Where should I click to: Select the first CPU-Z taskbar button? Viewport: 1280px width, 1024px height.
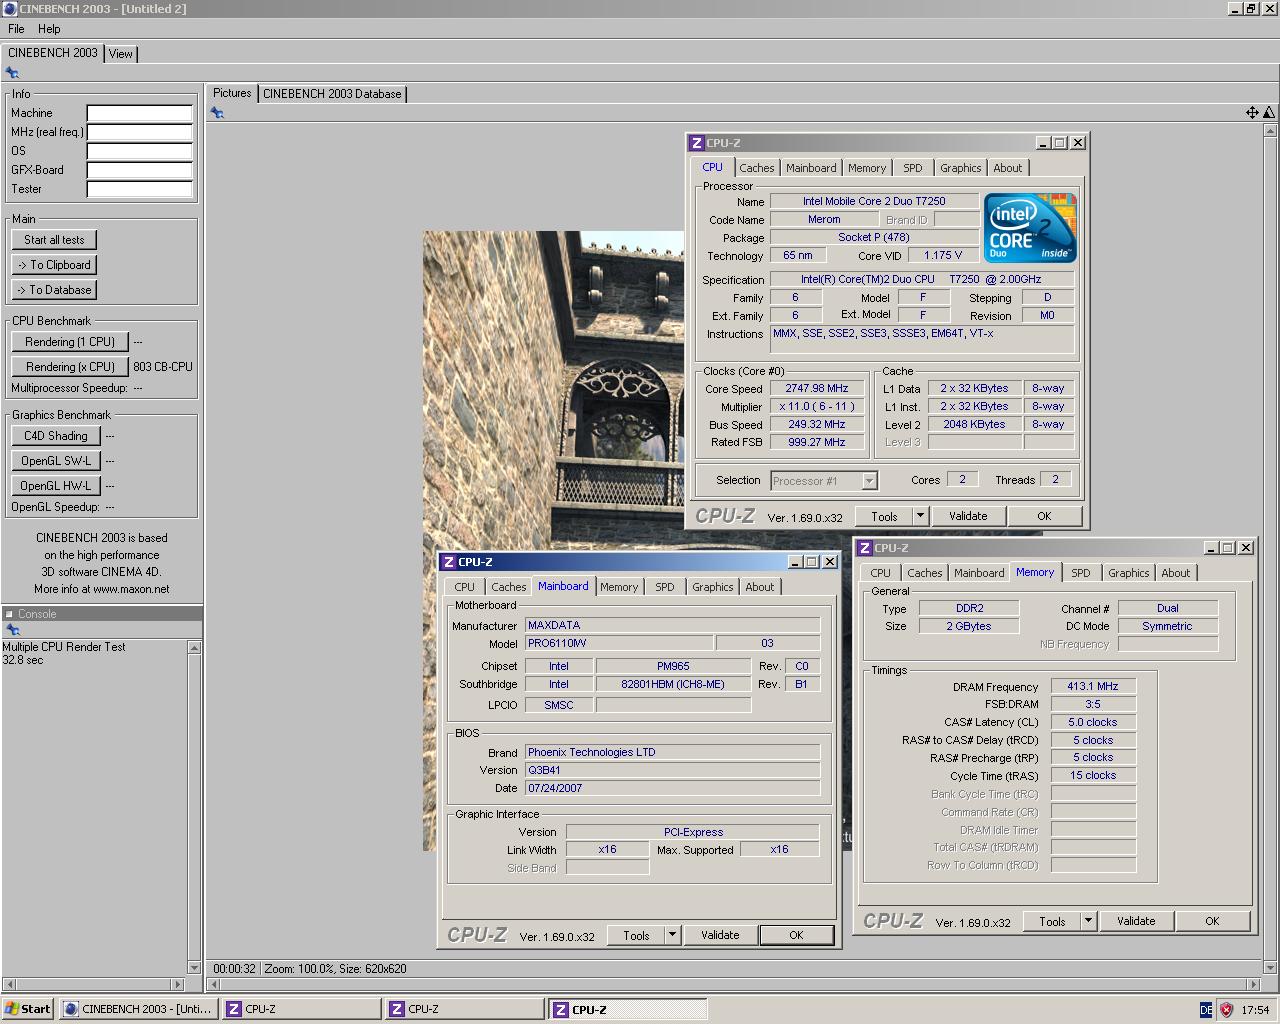point(302,1009)
